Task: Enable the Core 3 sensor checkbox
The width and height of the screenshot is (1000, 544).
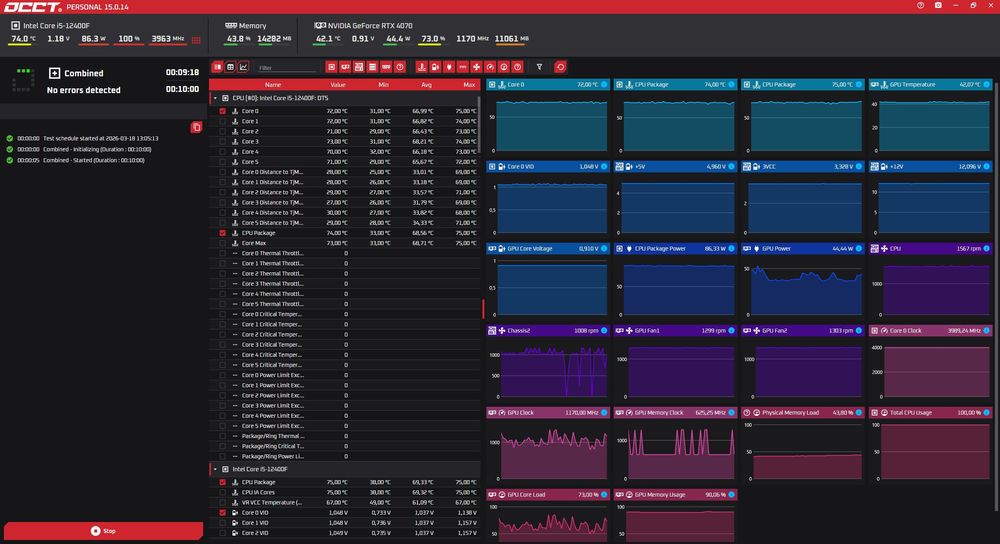Action: [x=223, y=142]
